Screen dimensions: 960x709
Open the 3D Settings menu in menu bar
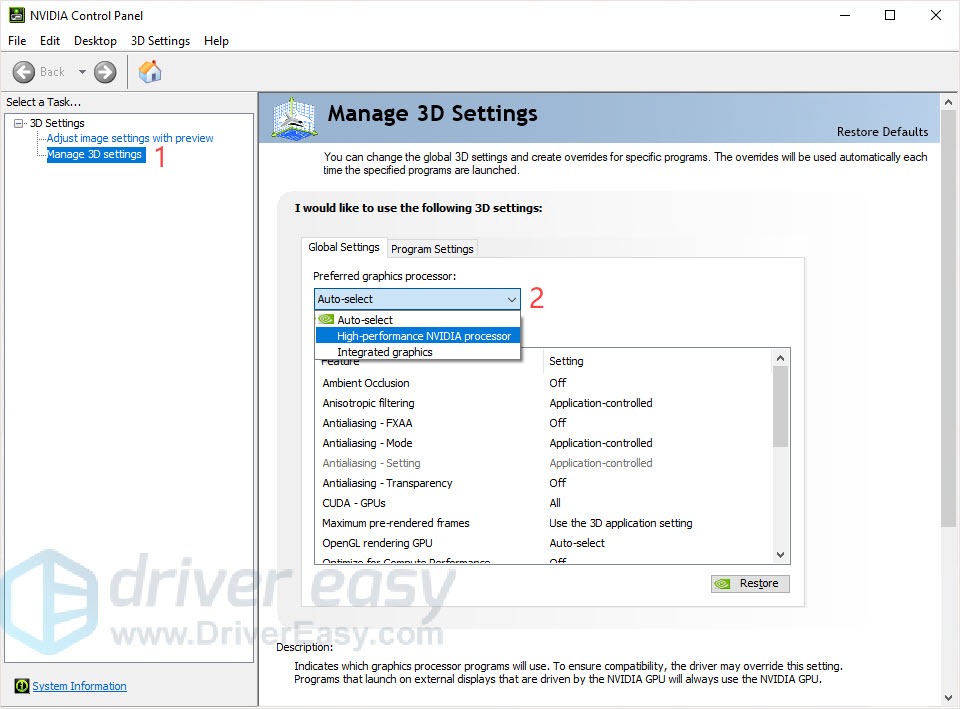tap(160, 41)
